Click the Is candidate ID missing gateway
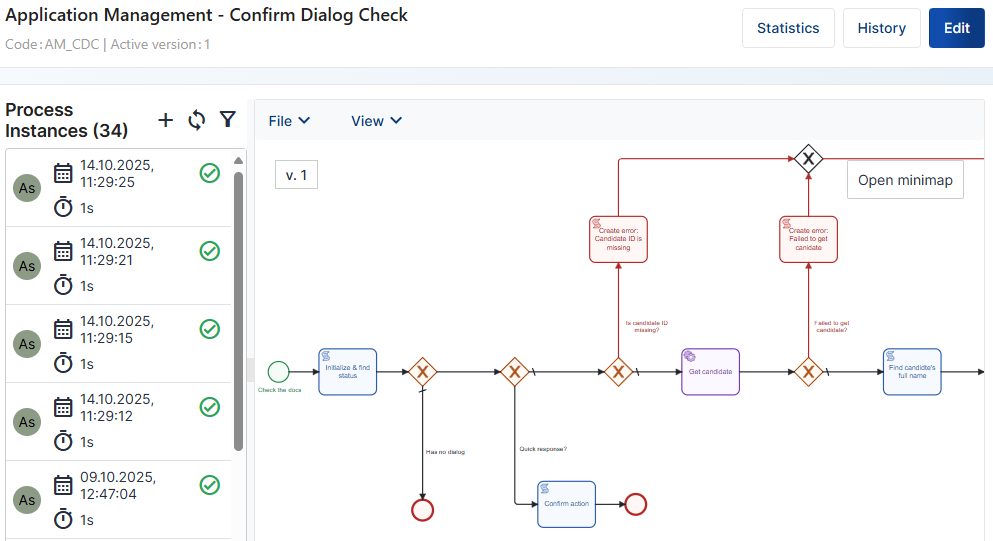The width and height of the screenshot is (993, 541). (618, 372)
